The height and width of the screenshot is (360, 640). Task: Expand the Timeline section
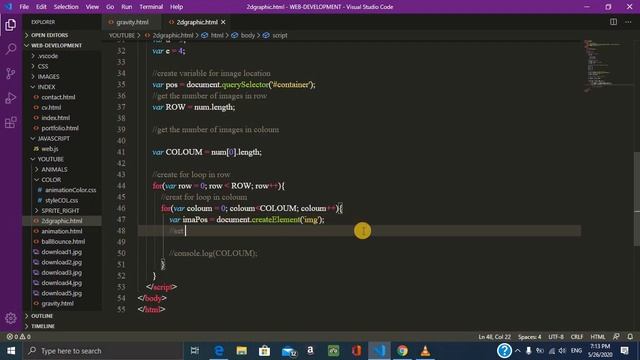pos(62,326)
